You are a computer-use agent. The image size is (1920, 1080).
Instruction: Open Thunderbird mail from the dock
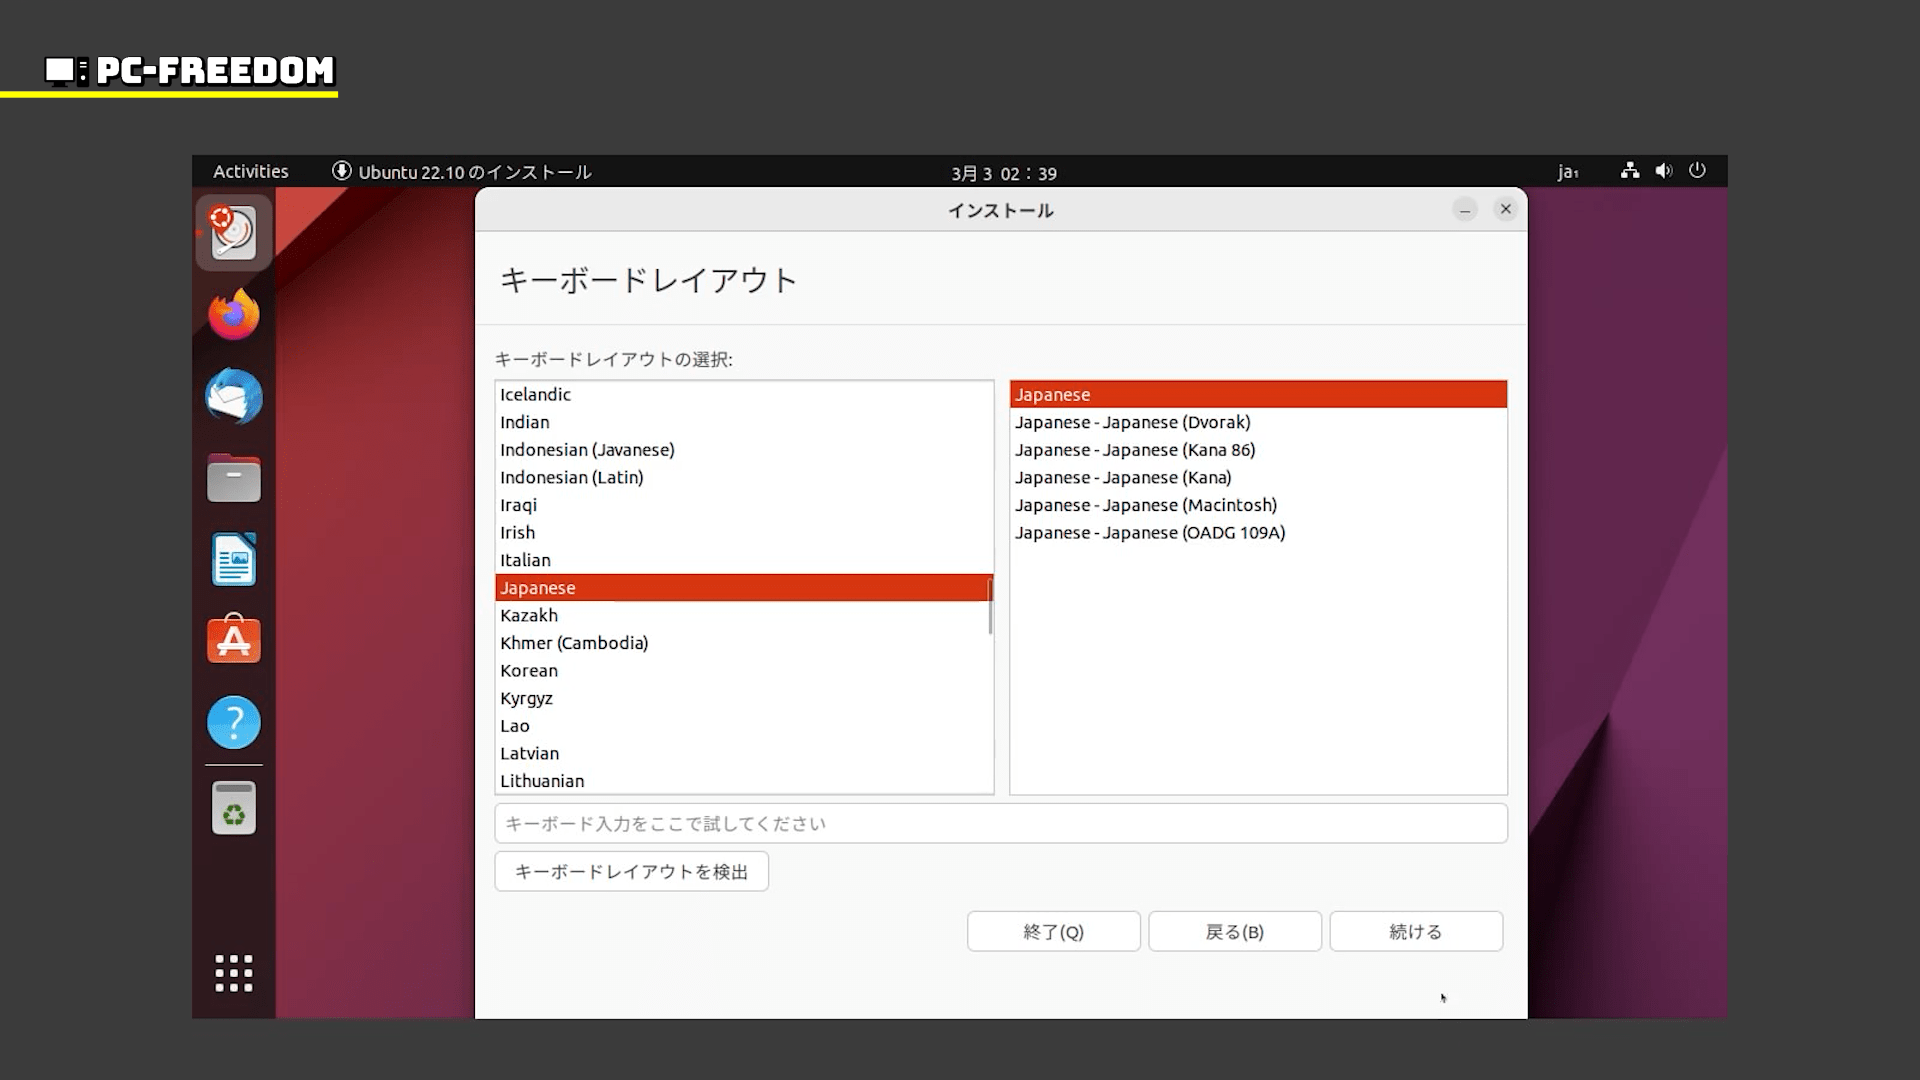(233, 396)
